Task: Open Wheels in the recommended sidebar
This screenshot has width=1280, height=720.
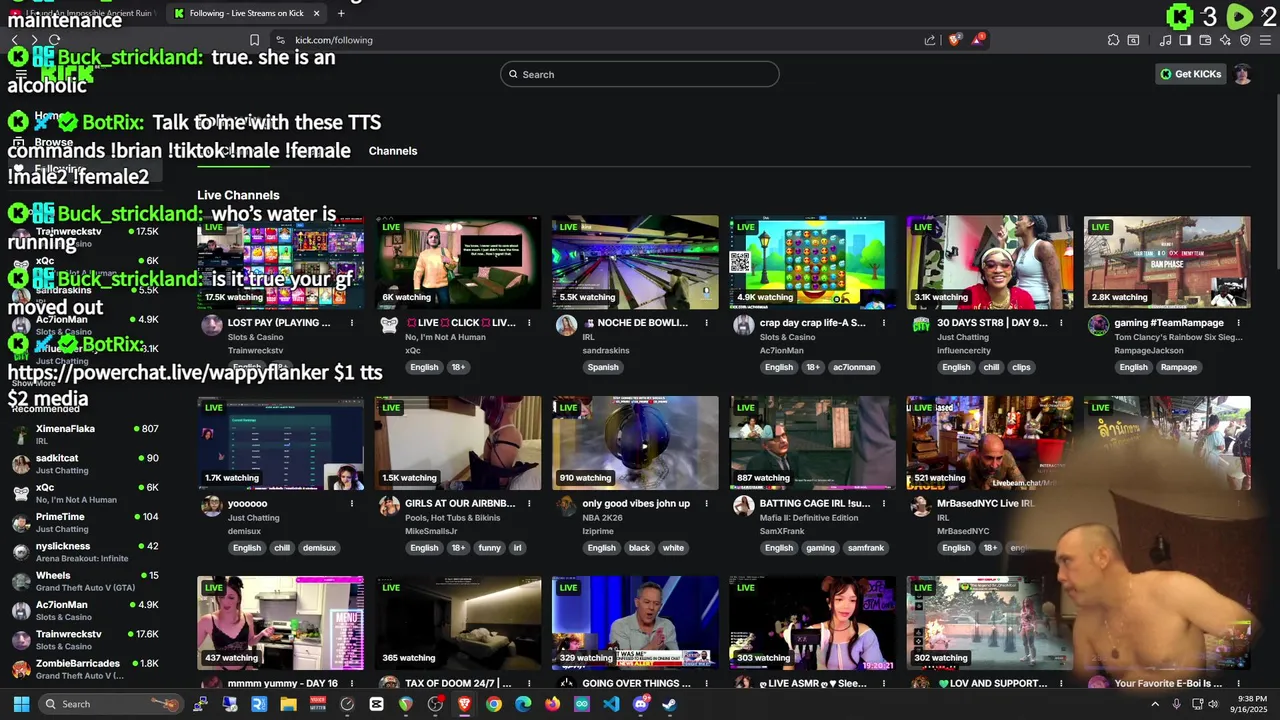Action: pyautogui.click(x=85, y=581)
